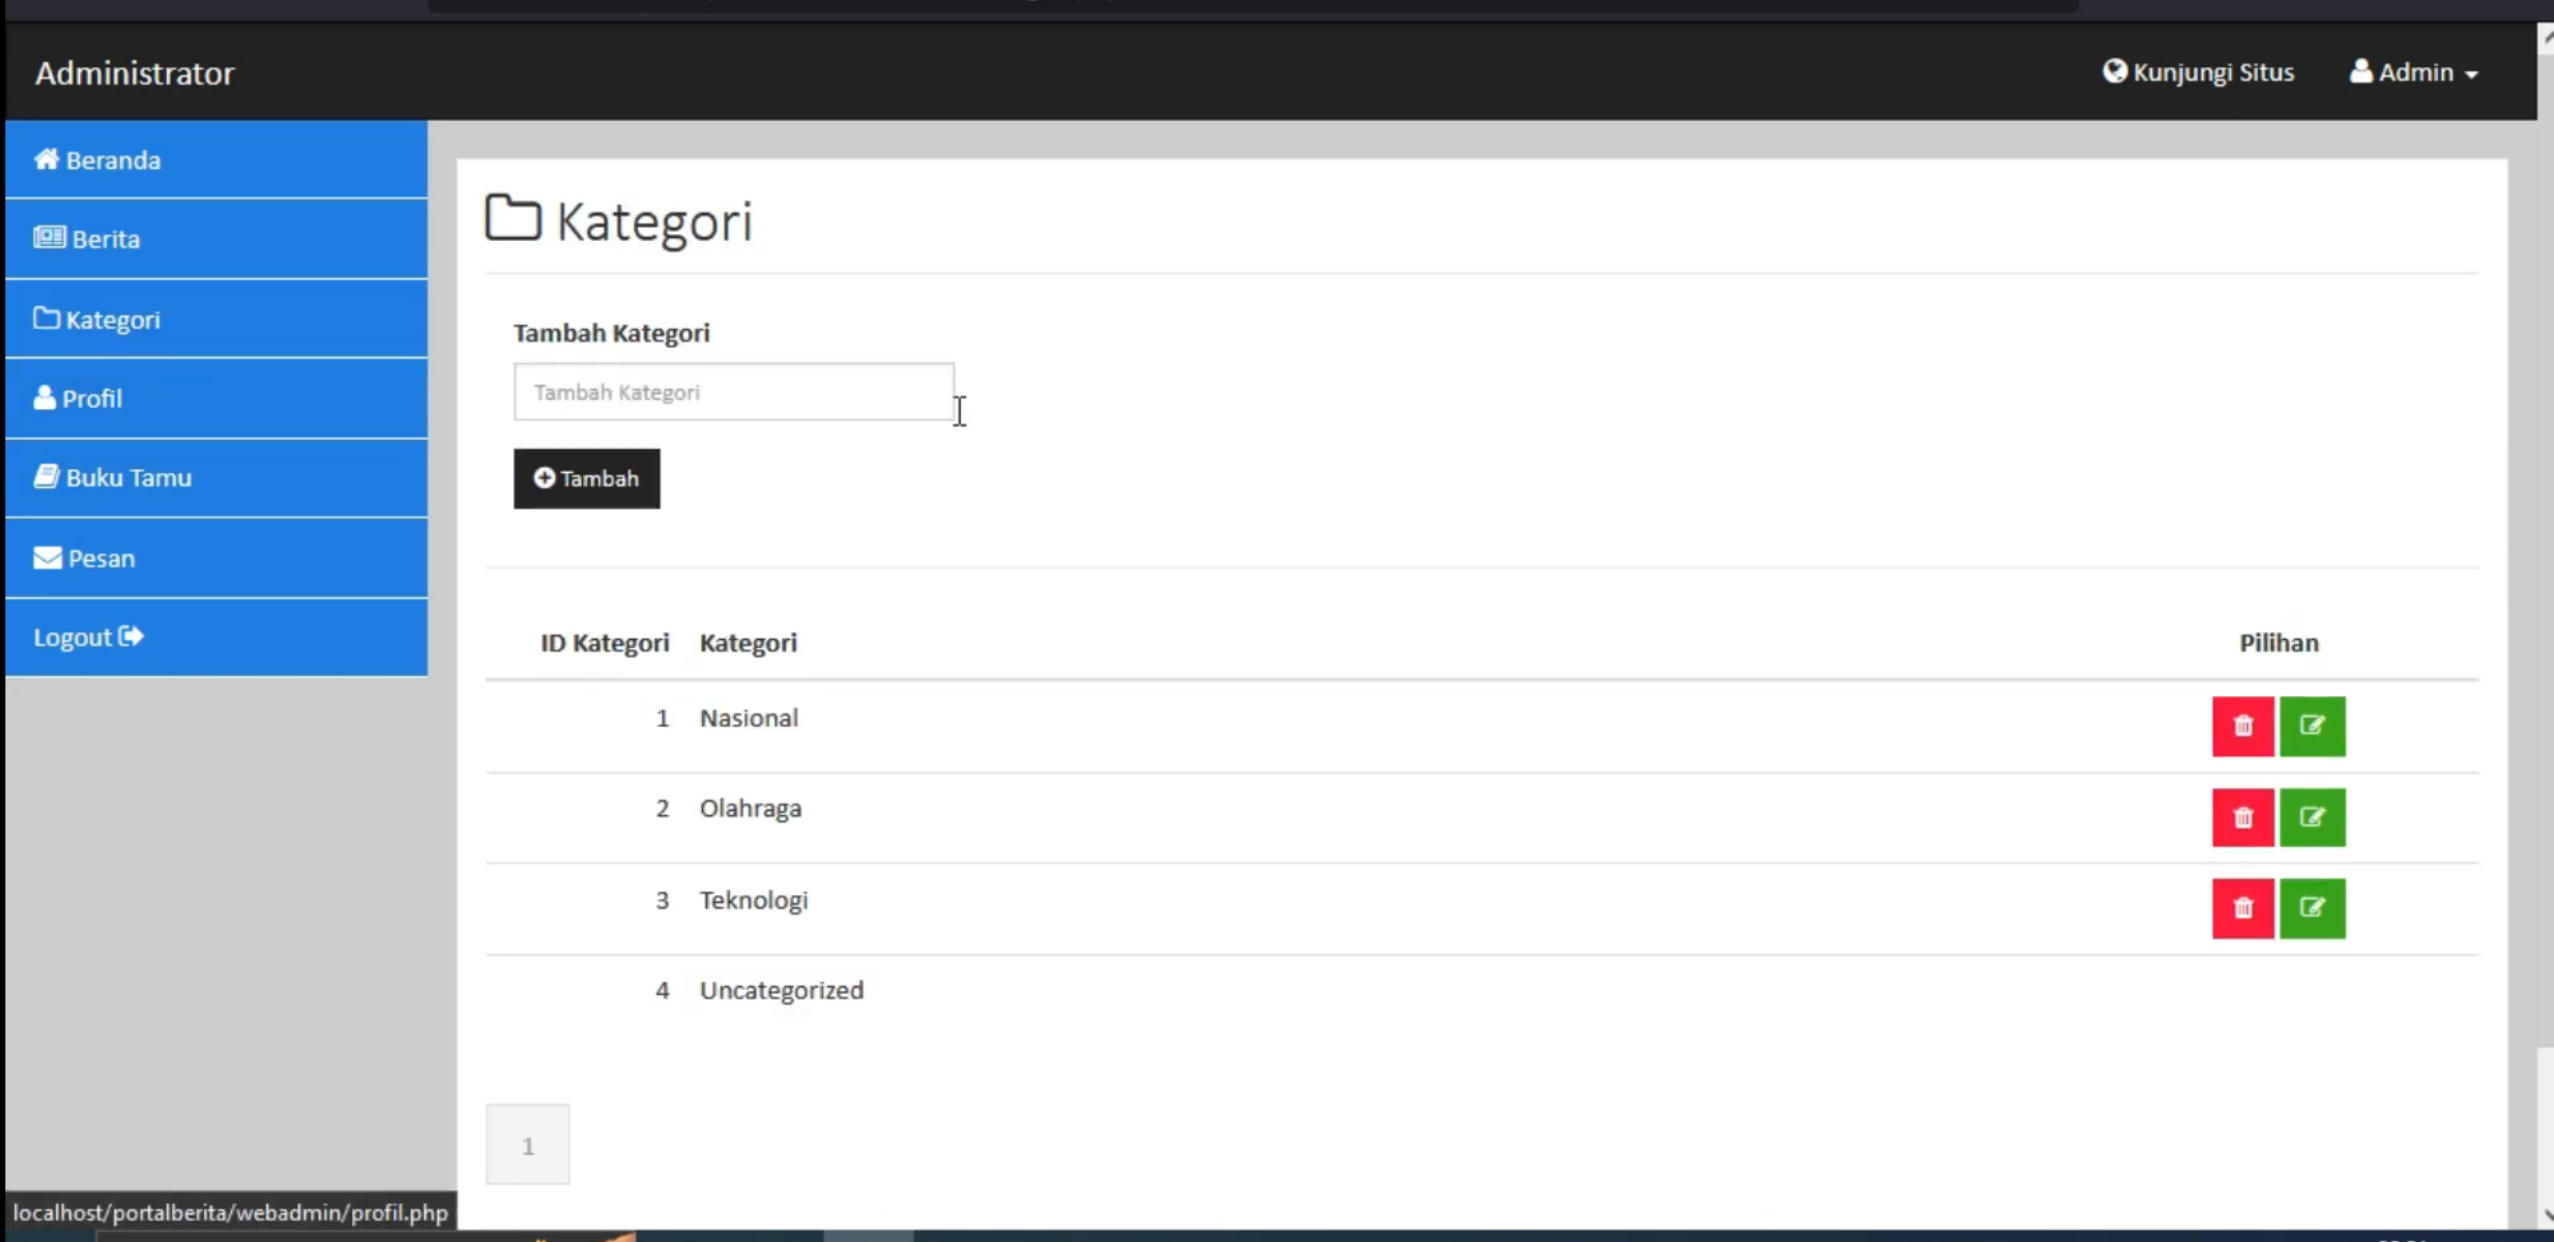Click the Olahraga category name

pyautogui.click(x=750, y=808)
